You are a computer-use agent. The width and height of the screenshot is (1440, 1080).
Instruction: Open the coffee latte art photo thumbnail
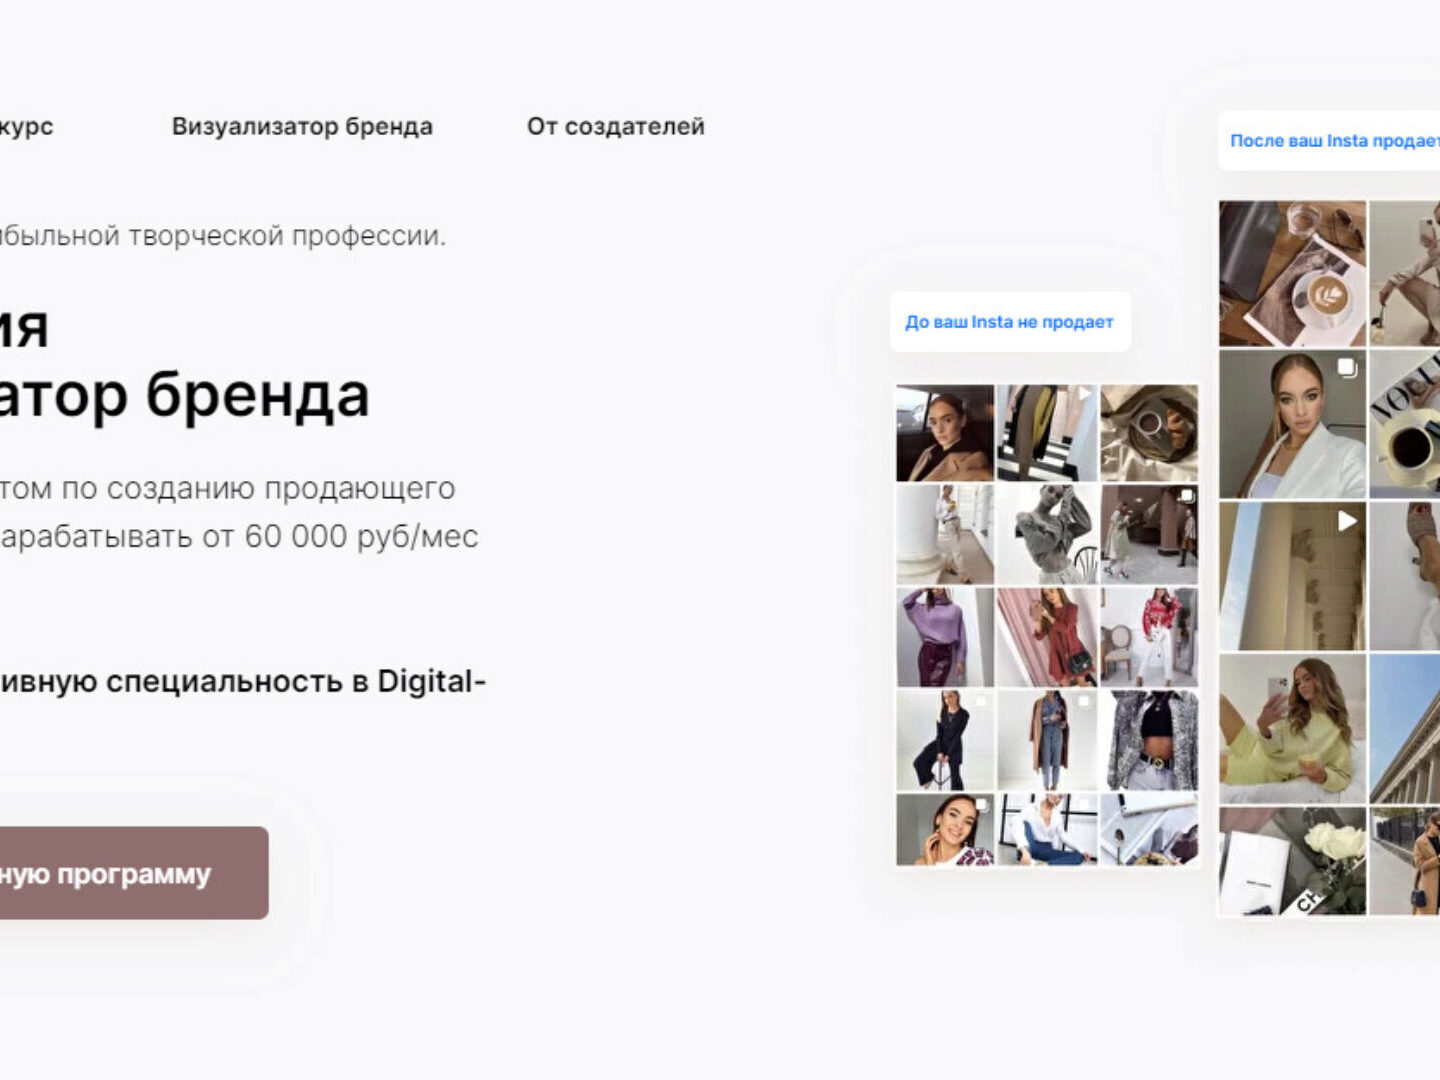(1292, 274)
